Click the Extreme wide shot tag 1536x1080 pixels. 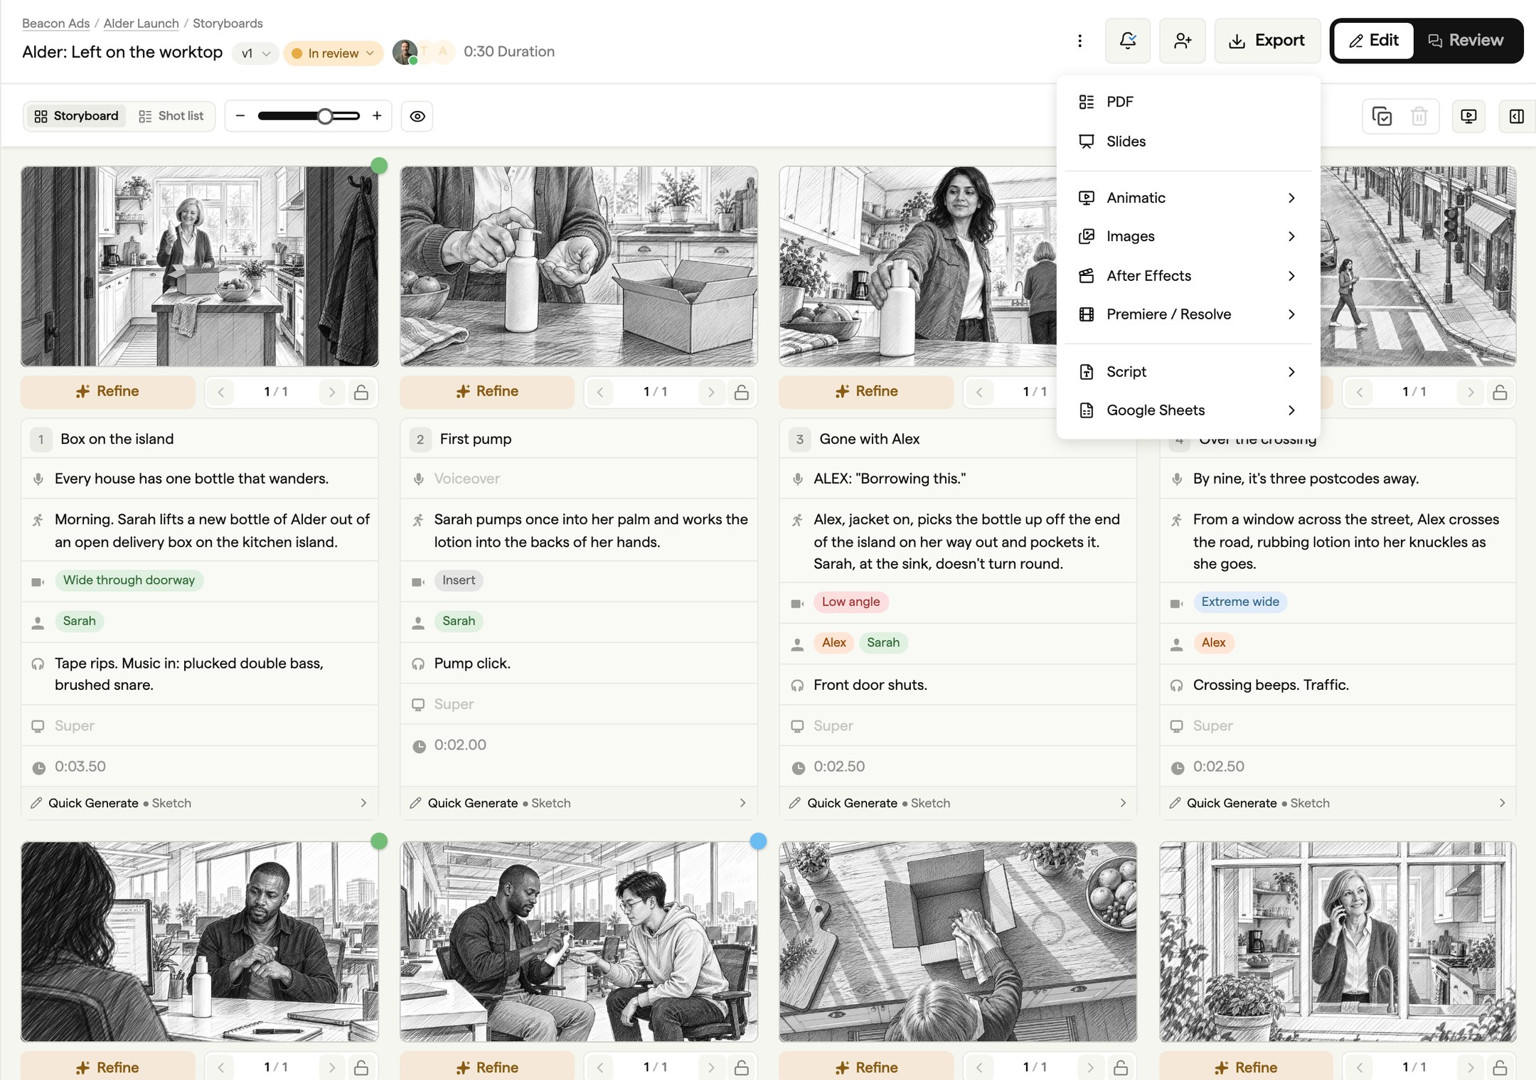coord(1240,602)
